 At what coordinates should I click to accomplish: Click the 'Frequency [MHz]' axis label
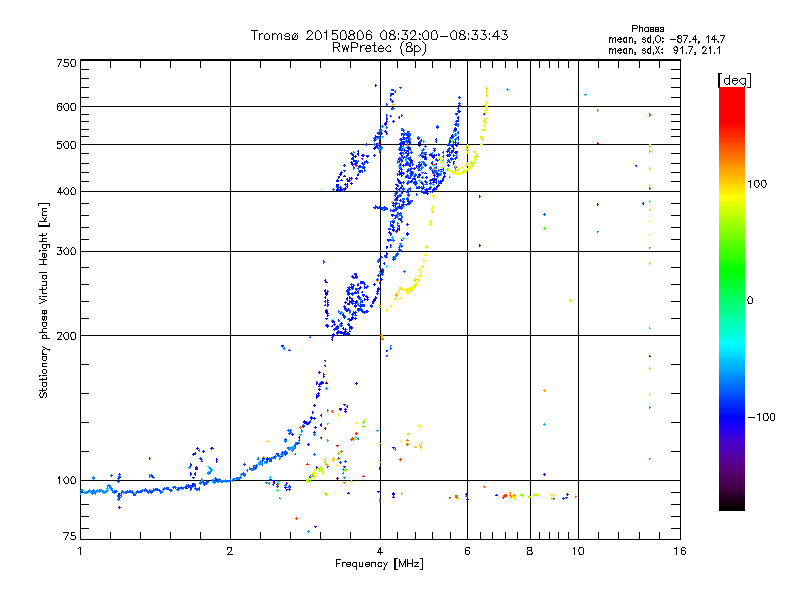(x=379, y=564)
